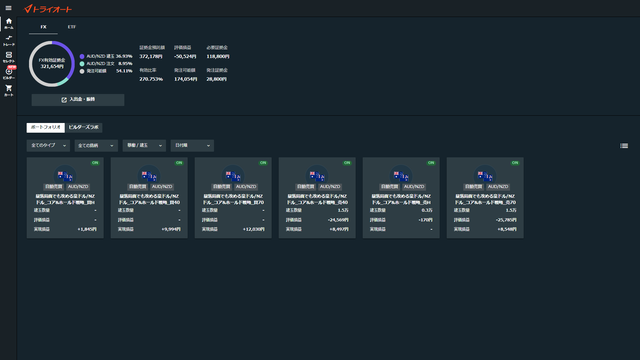Go to Home via sidebar house icon
The image size is (640, 360).
(x=9, y=23)
